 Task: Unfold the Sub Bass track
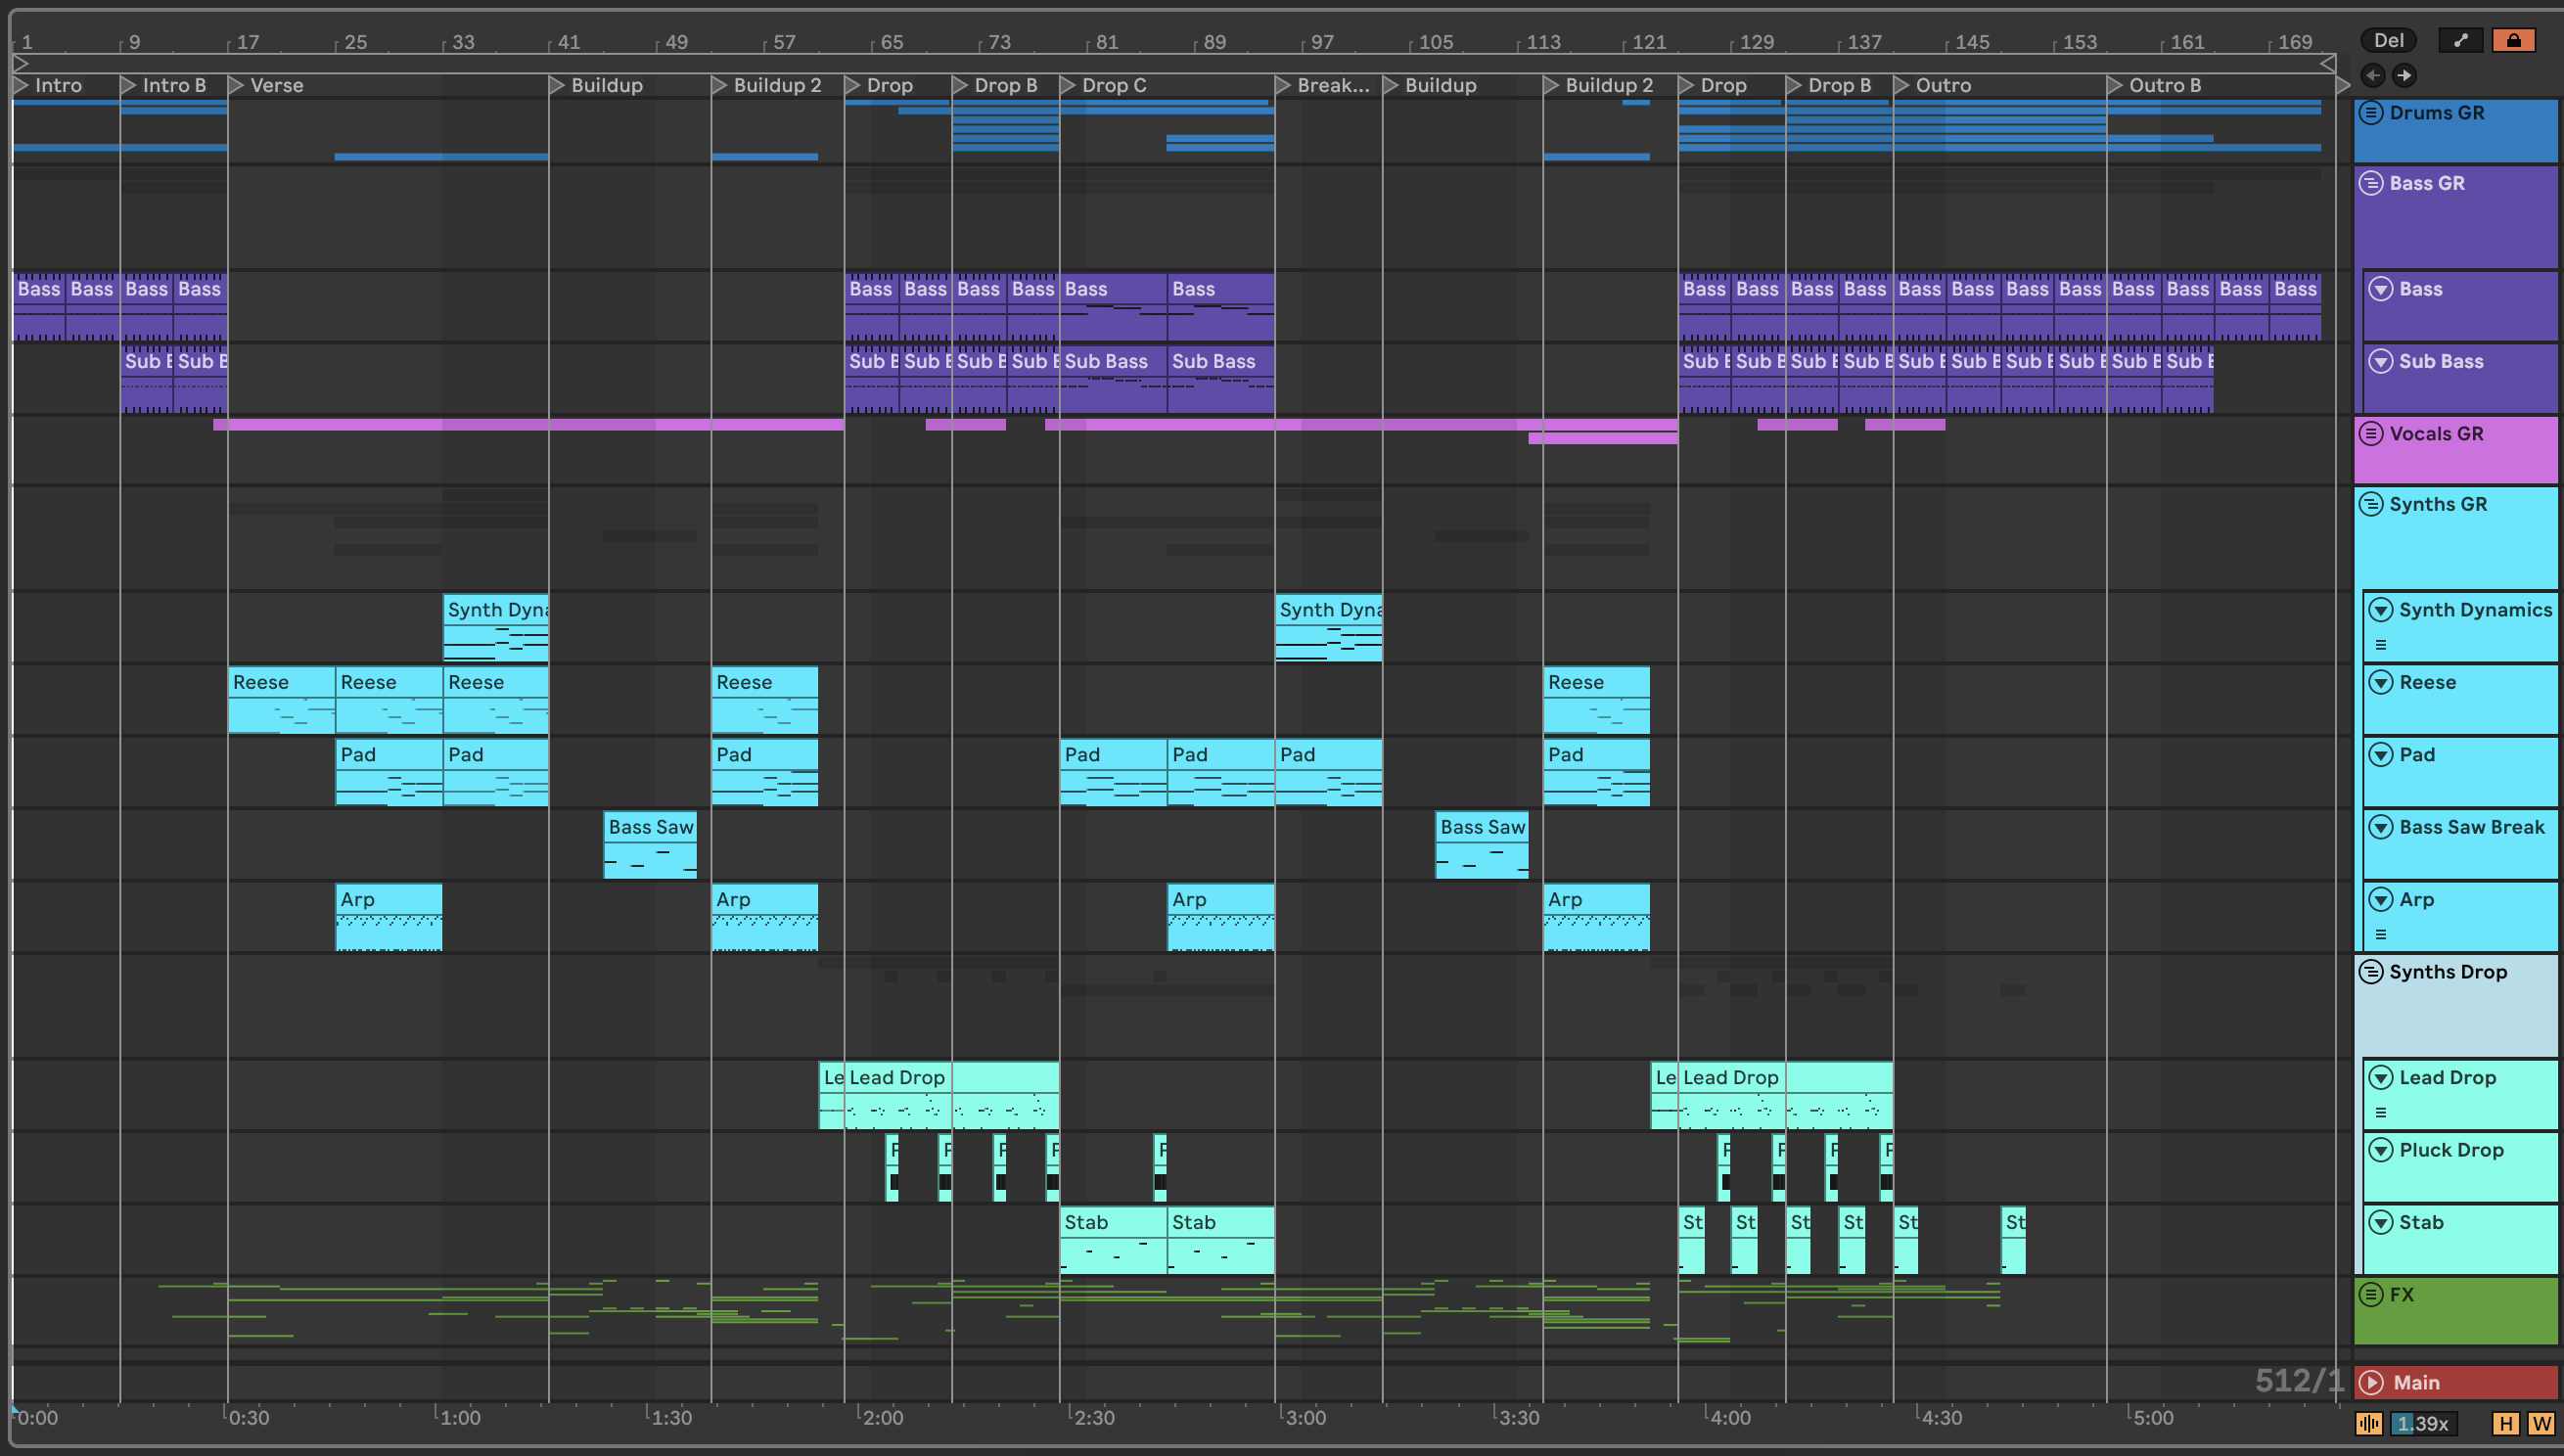pos(2381,361)
